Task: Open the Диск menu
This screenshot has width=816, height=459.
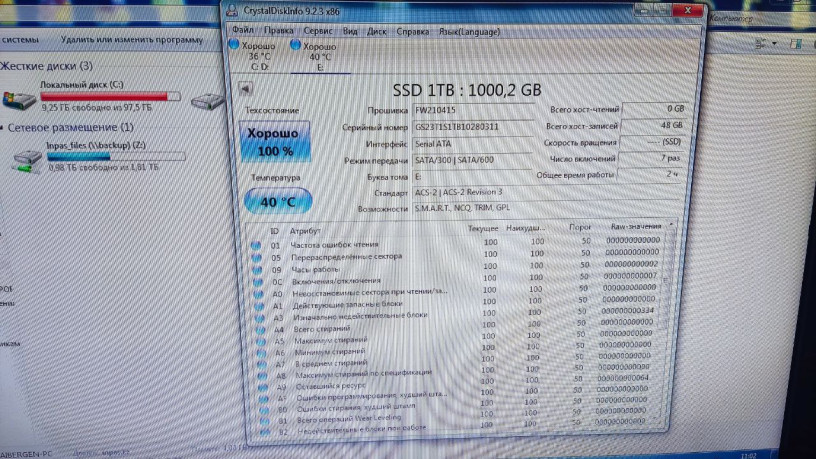Action: 376,31
